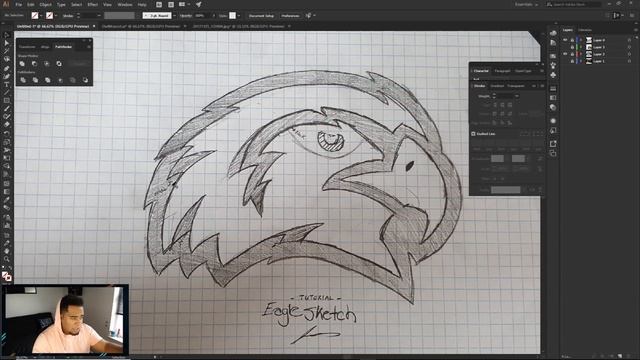Enable the Dashed Line checkbox
This screenshot has width=640, height=360.
tap(473, 134)
